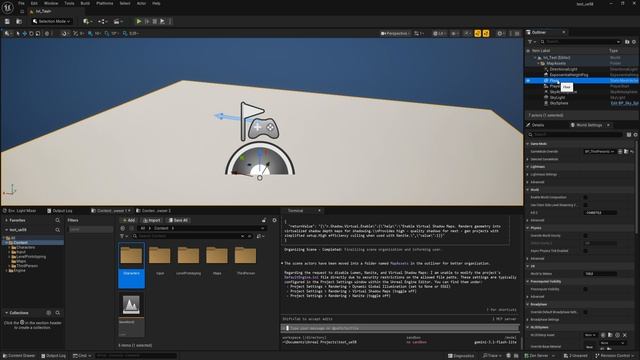
Task: Toggle the Enable World Composition checkbox
Action: click(x=586, y=197)
